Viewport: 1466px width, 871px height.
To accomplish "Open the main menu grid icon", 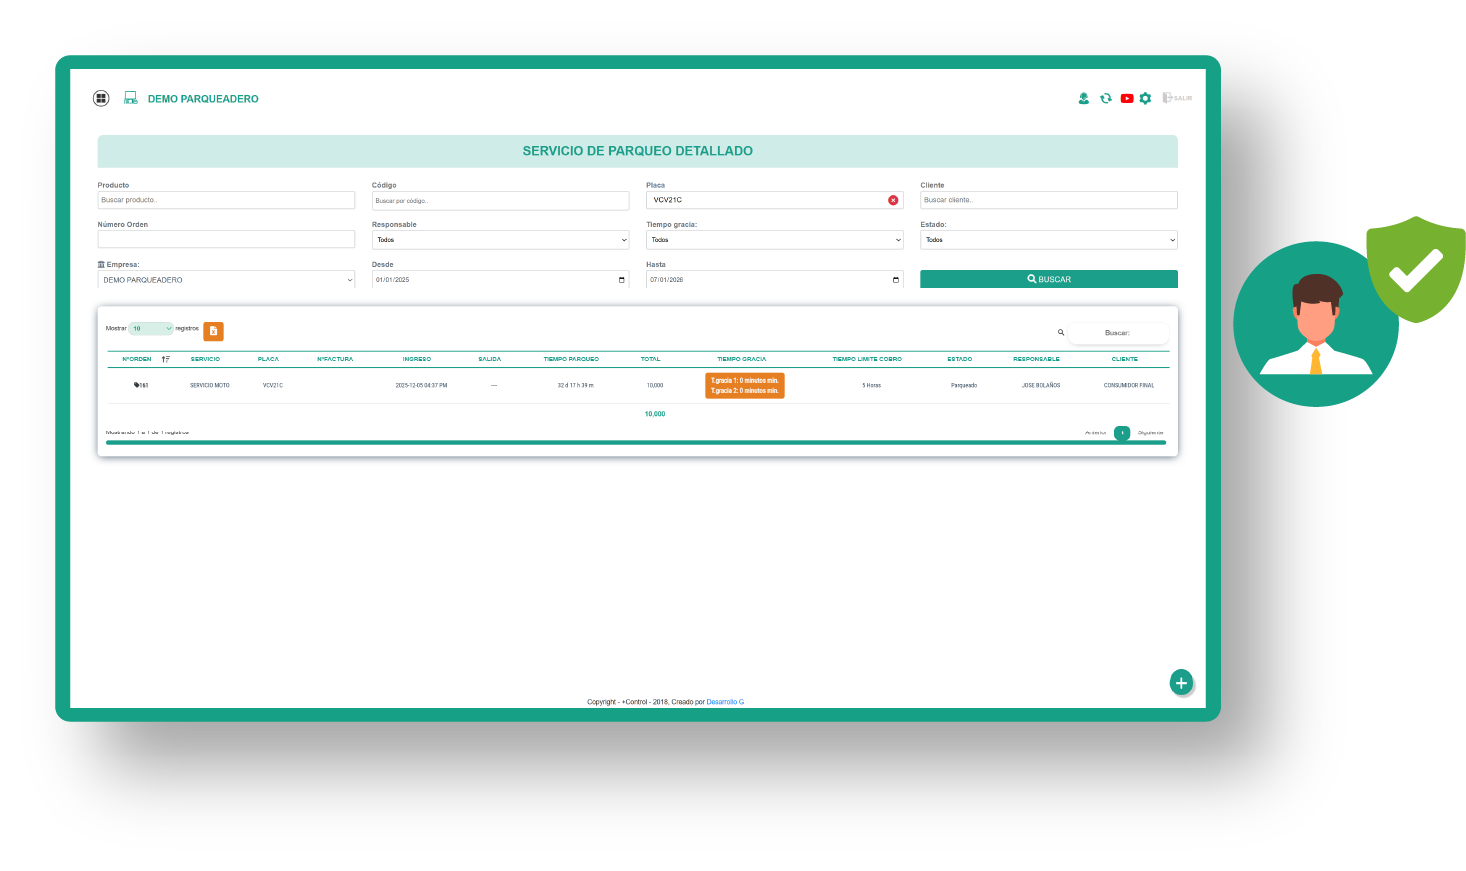I will pos(101,98).
